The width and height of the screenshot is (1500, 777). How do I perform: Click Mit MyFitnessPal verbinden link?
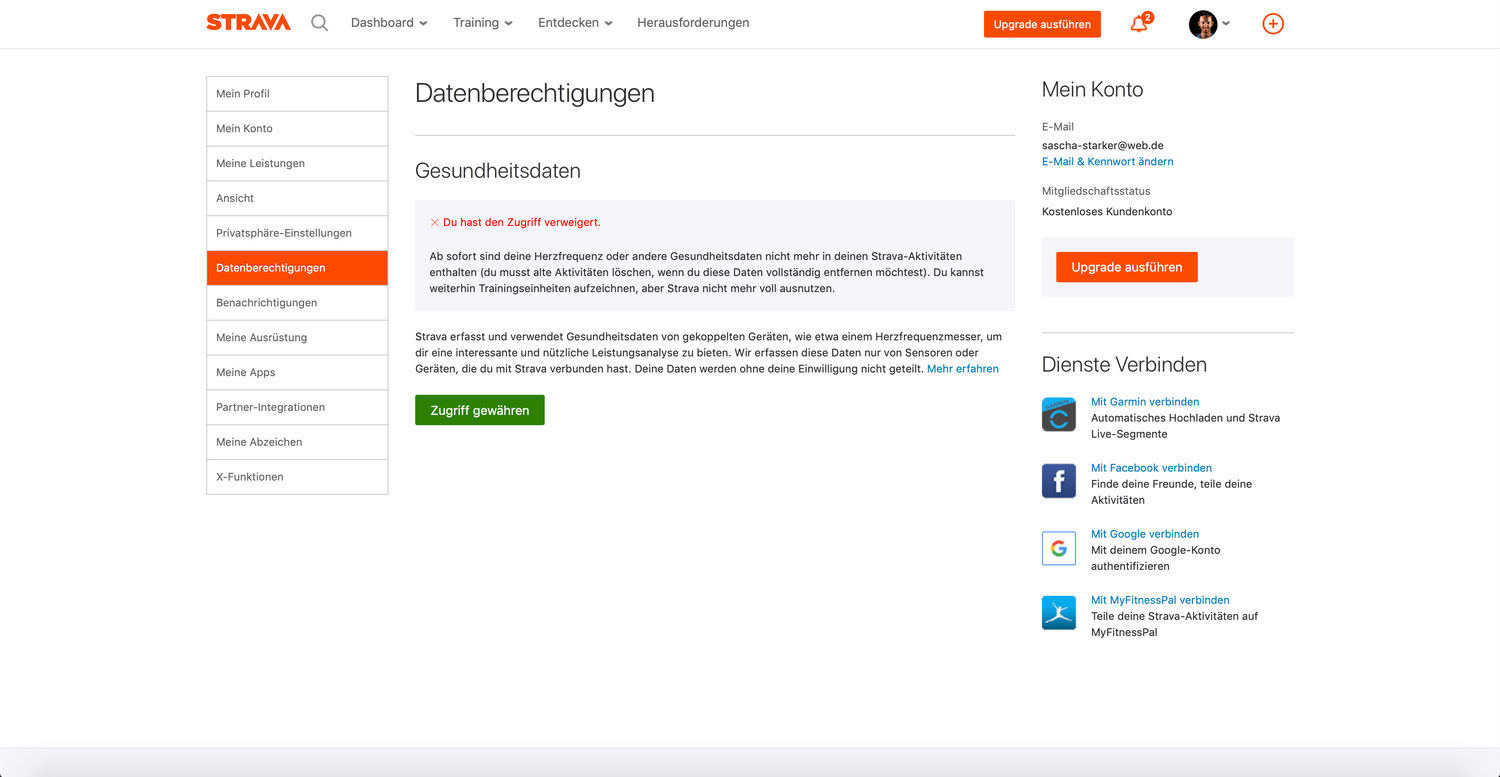1160,600
